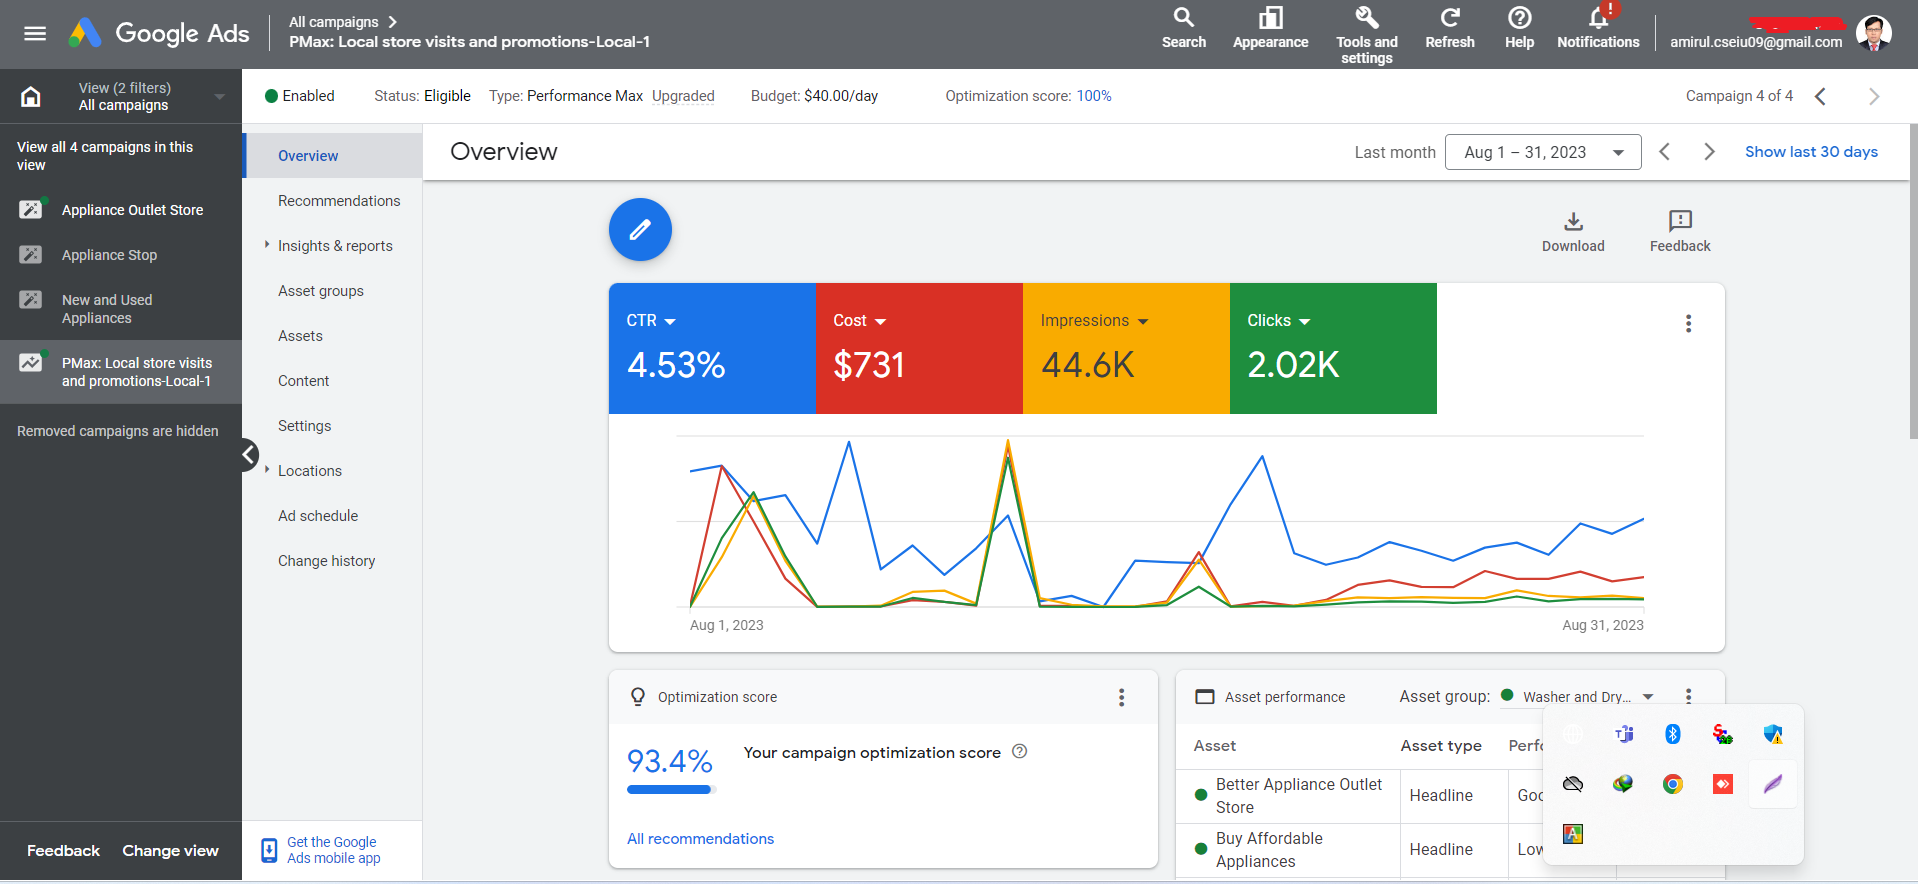Image resolution: width=1918 pixels, height=884 pixels.
Task: Open scorecard chart more options menu
Action: pyautogui.click(x=1689, y=324)
